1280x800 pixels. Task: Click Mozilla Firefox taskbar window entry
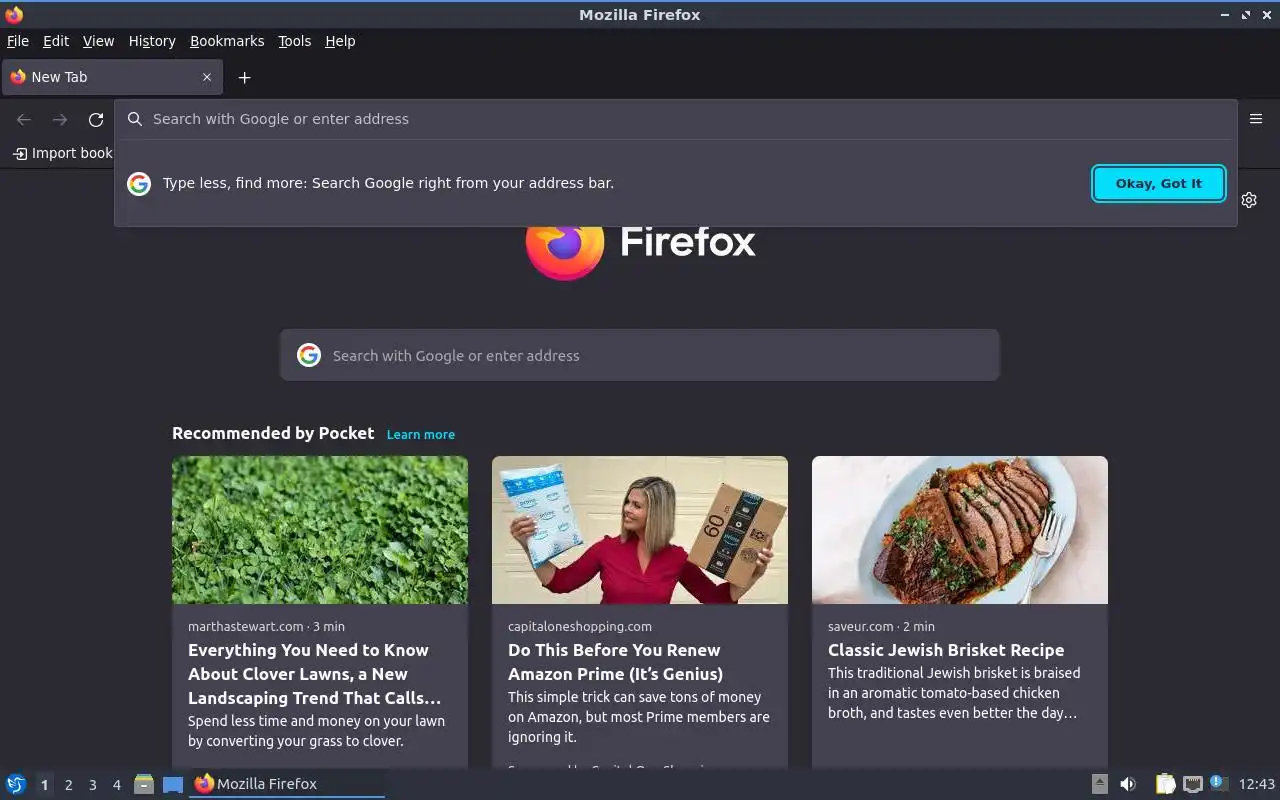tap(287, 784)
